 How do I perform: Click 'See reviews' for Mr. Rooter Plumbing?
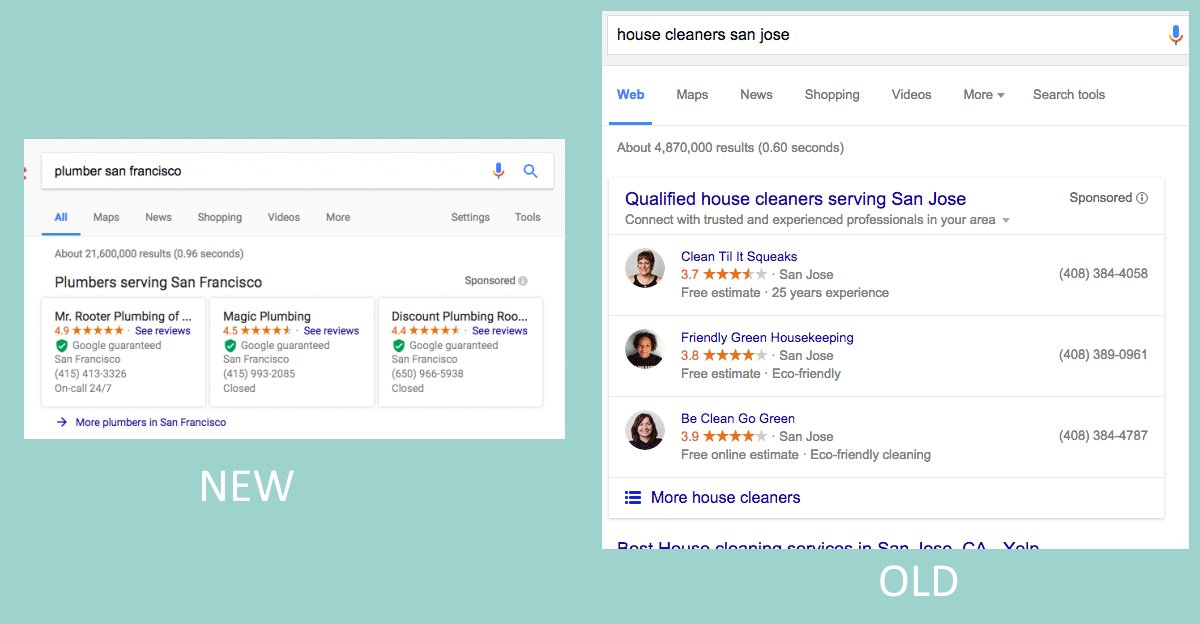point(162,331)
